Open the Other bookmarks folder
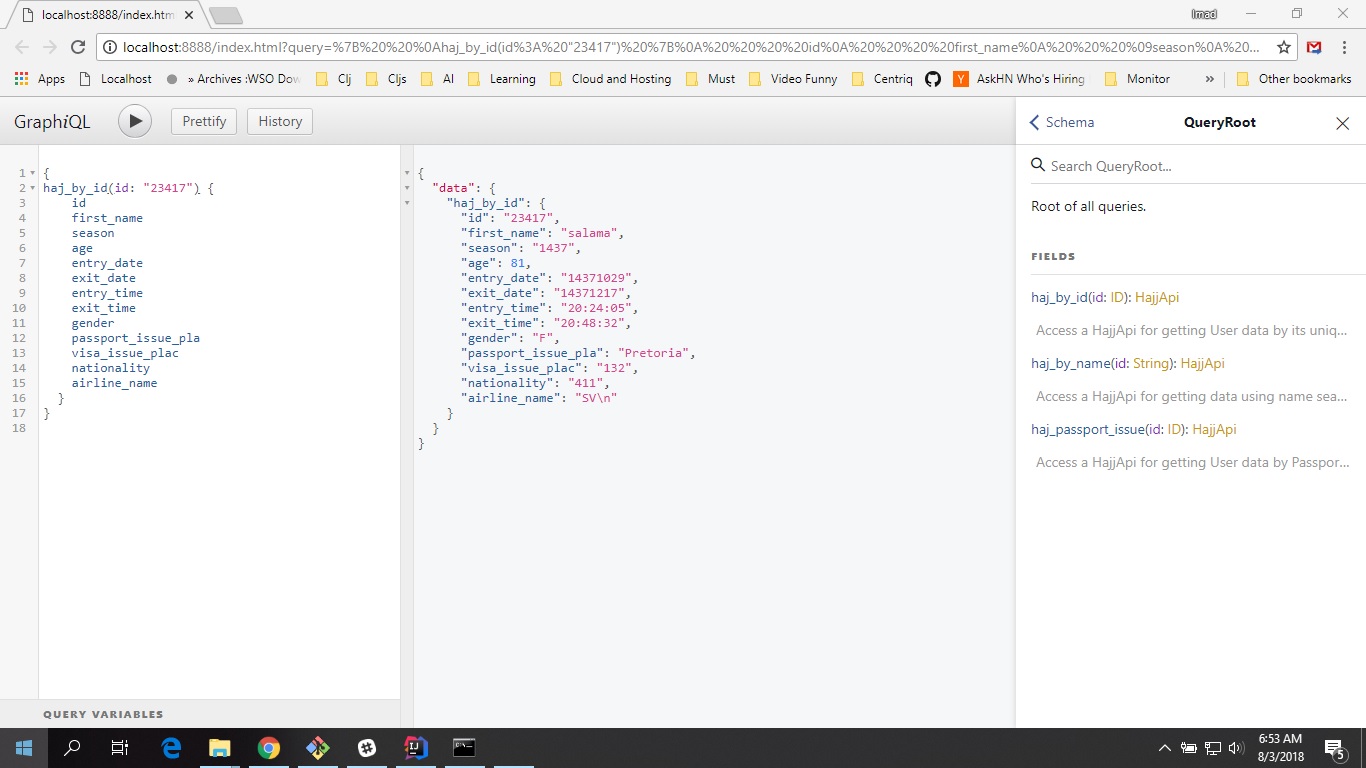This screenshot has height=768, width=1366. pos(1293,79)
